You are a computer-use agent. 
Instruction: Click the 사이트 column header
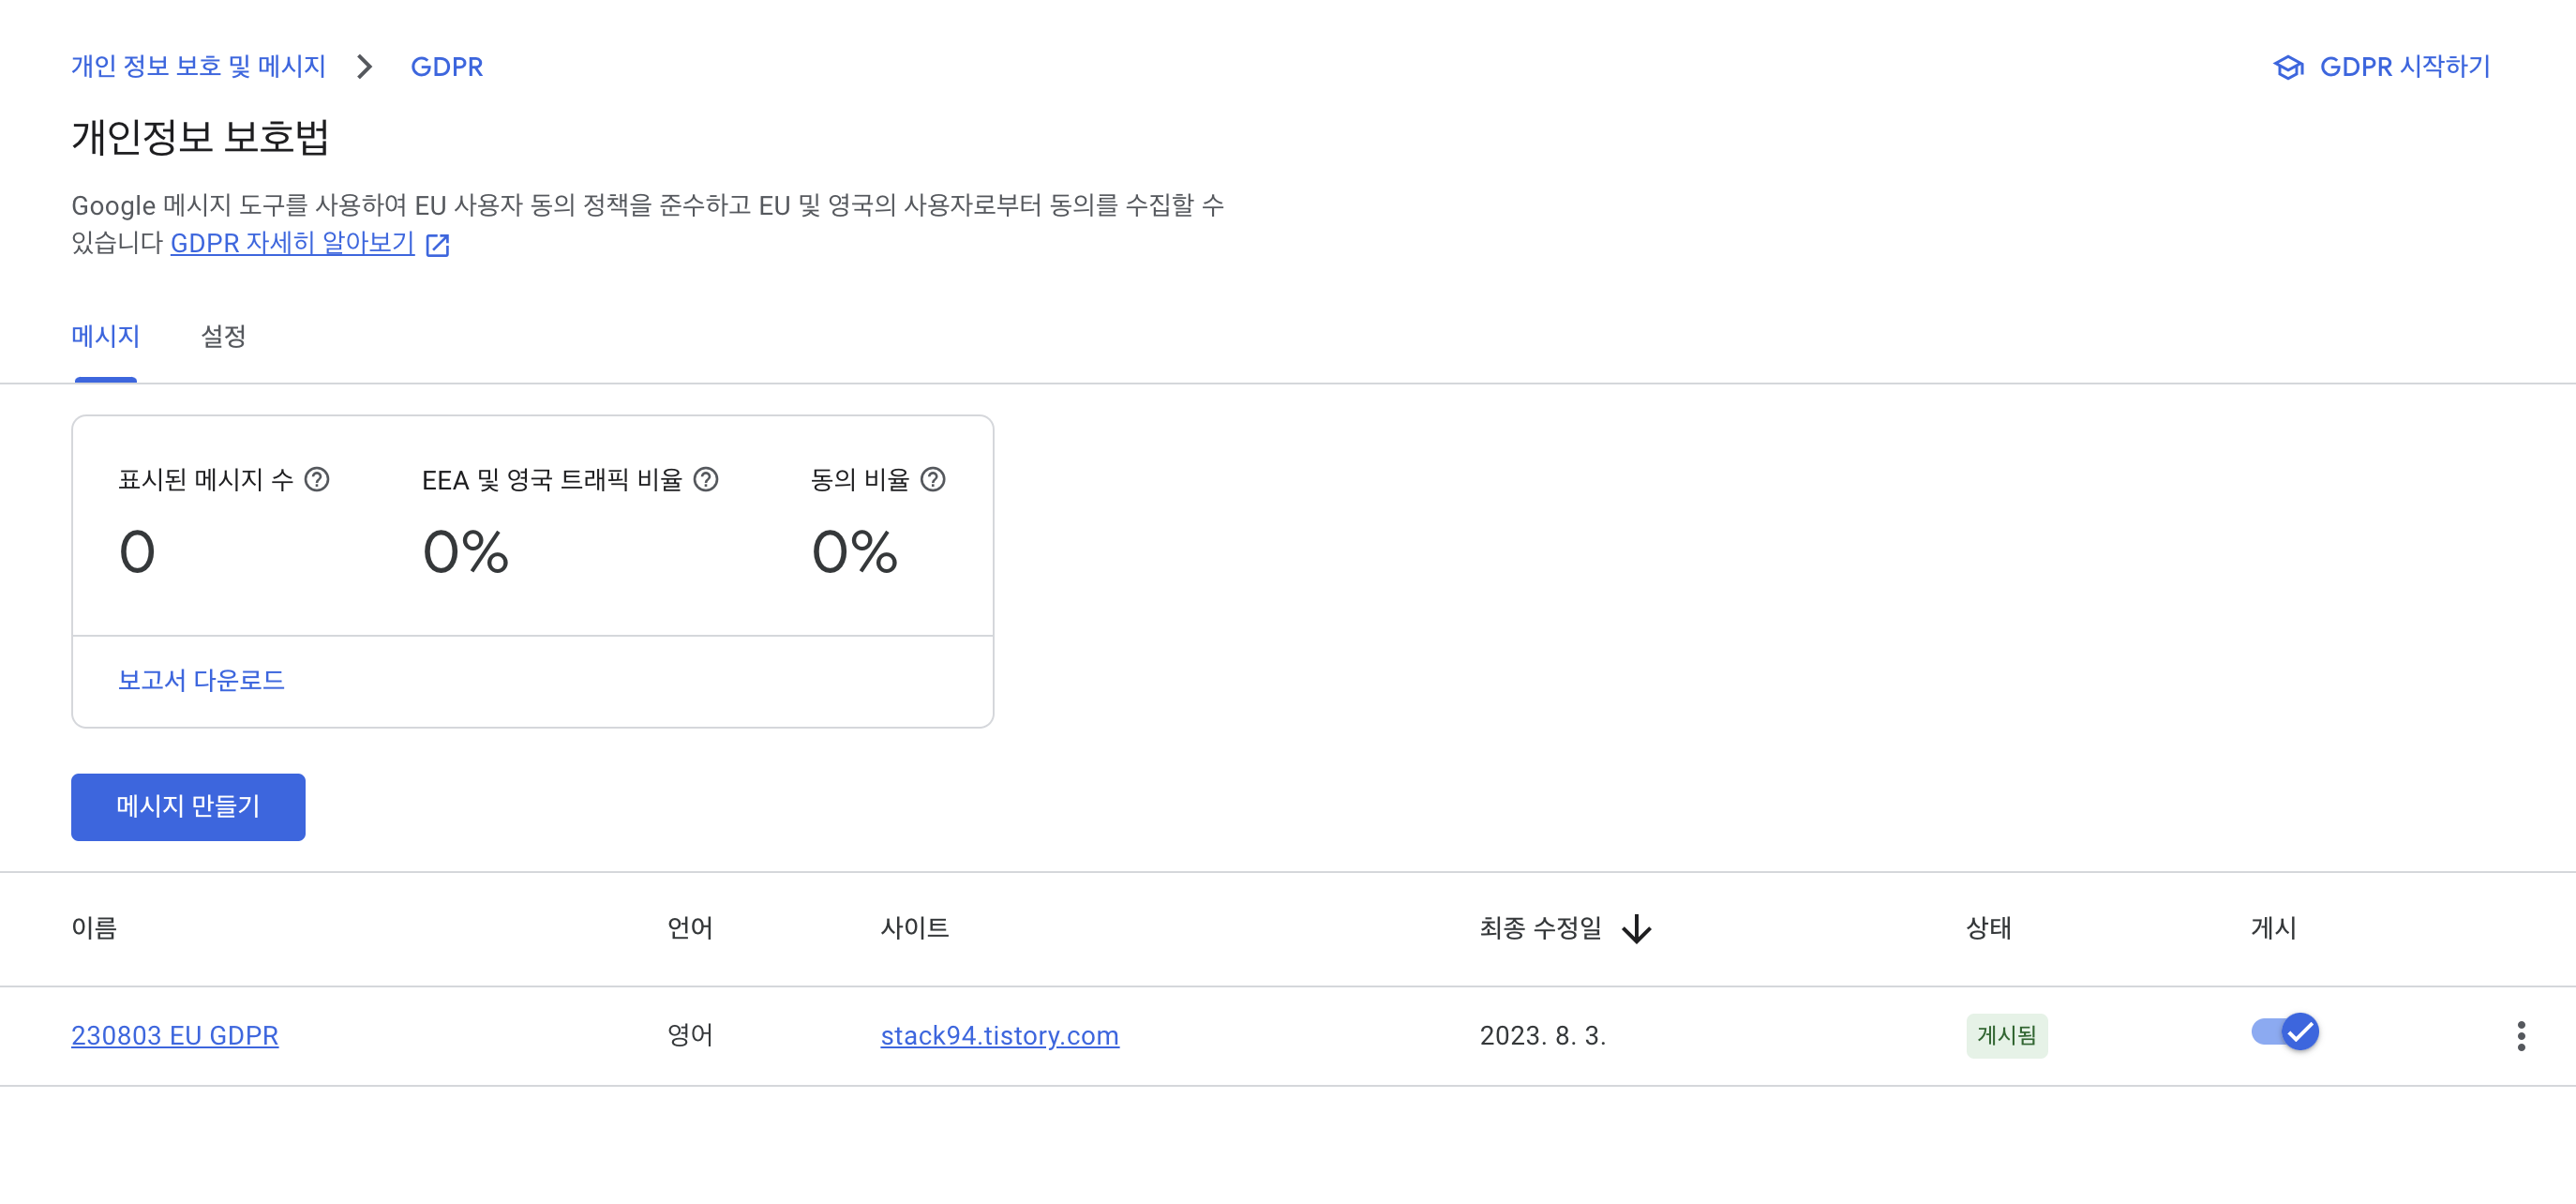pyautogui.click(x=915, y=929)
